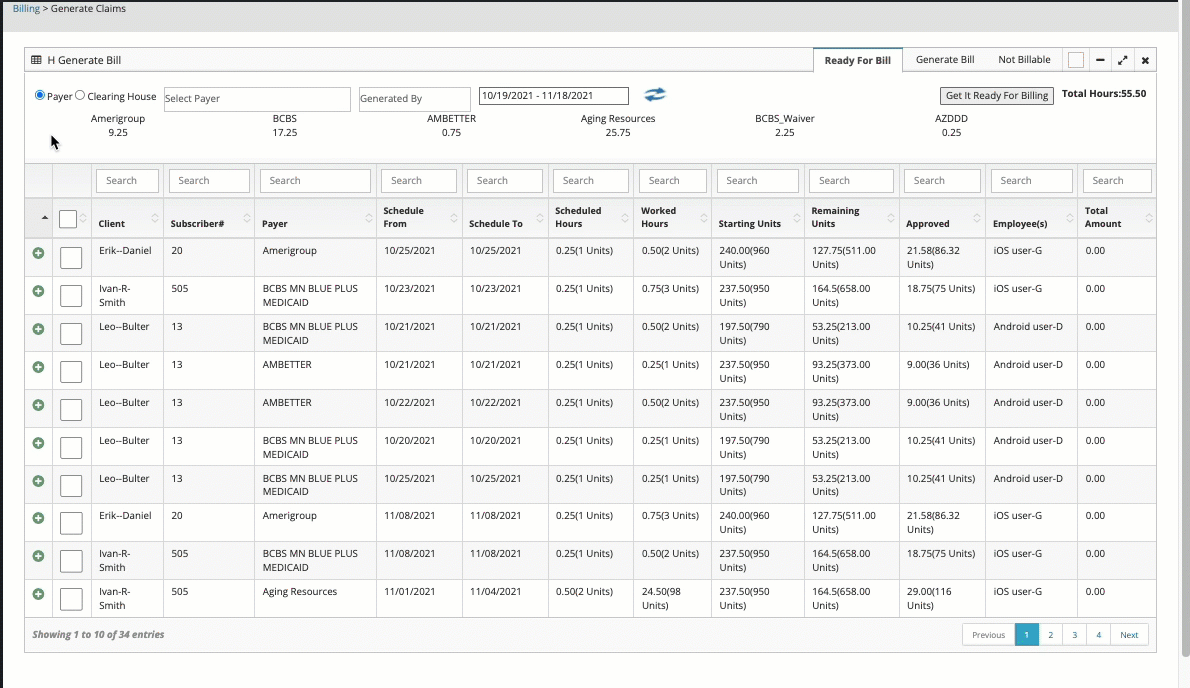
Task: Expand Leo--Bulter AMBETTER row scheduled 10/21/2021
Action: (x=38, y=367)
